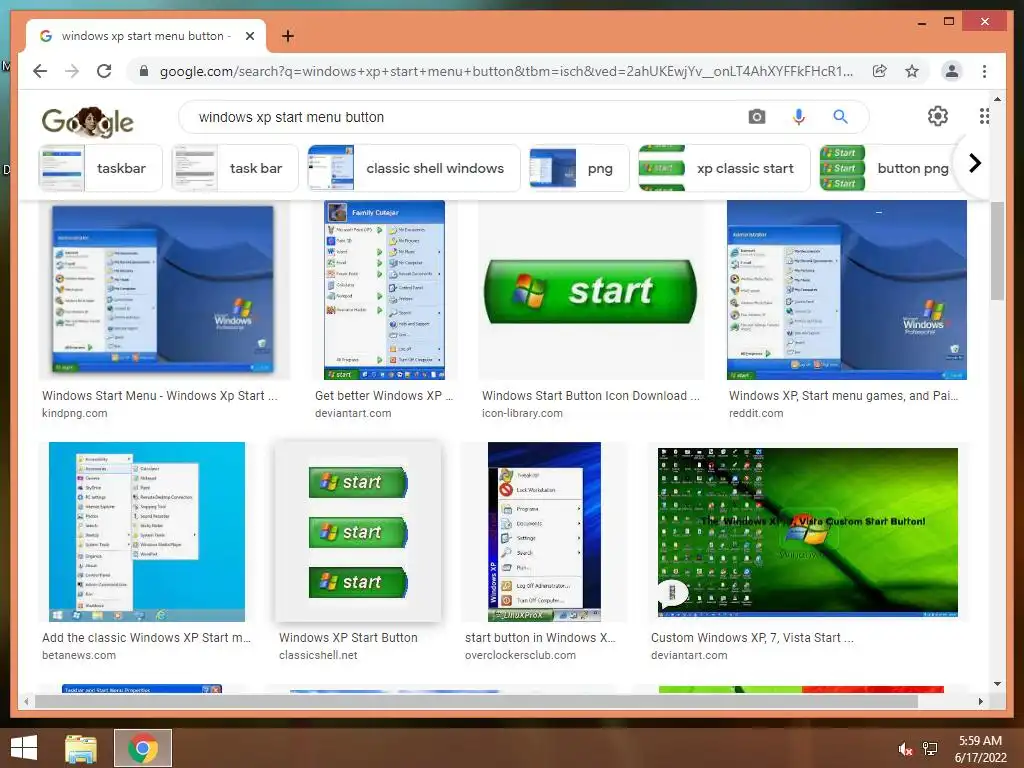Click the blue magnifier search button
The height and width of the screenshot is (768, 1024).
click(x=840, y=117)
